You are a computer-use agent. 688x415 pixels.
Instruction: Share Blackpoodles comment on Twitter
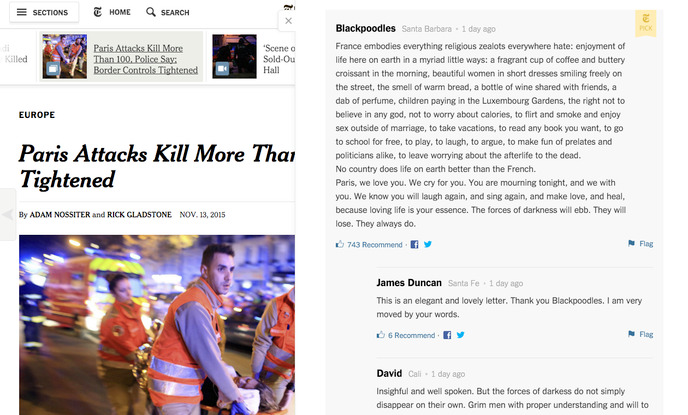click(427, 244)
